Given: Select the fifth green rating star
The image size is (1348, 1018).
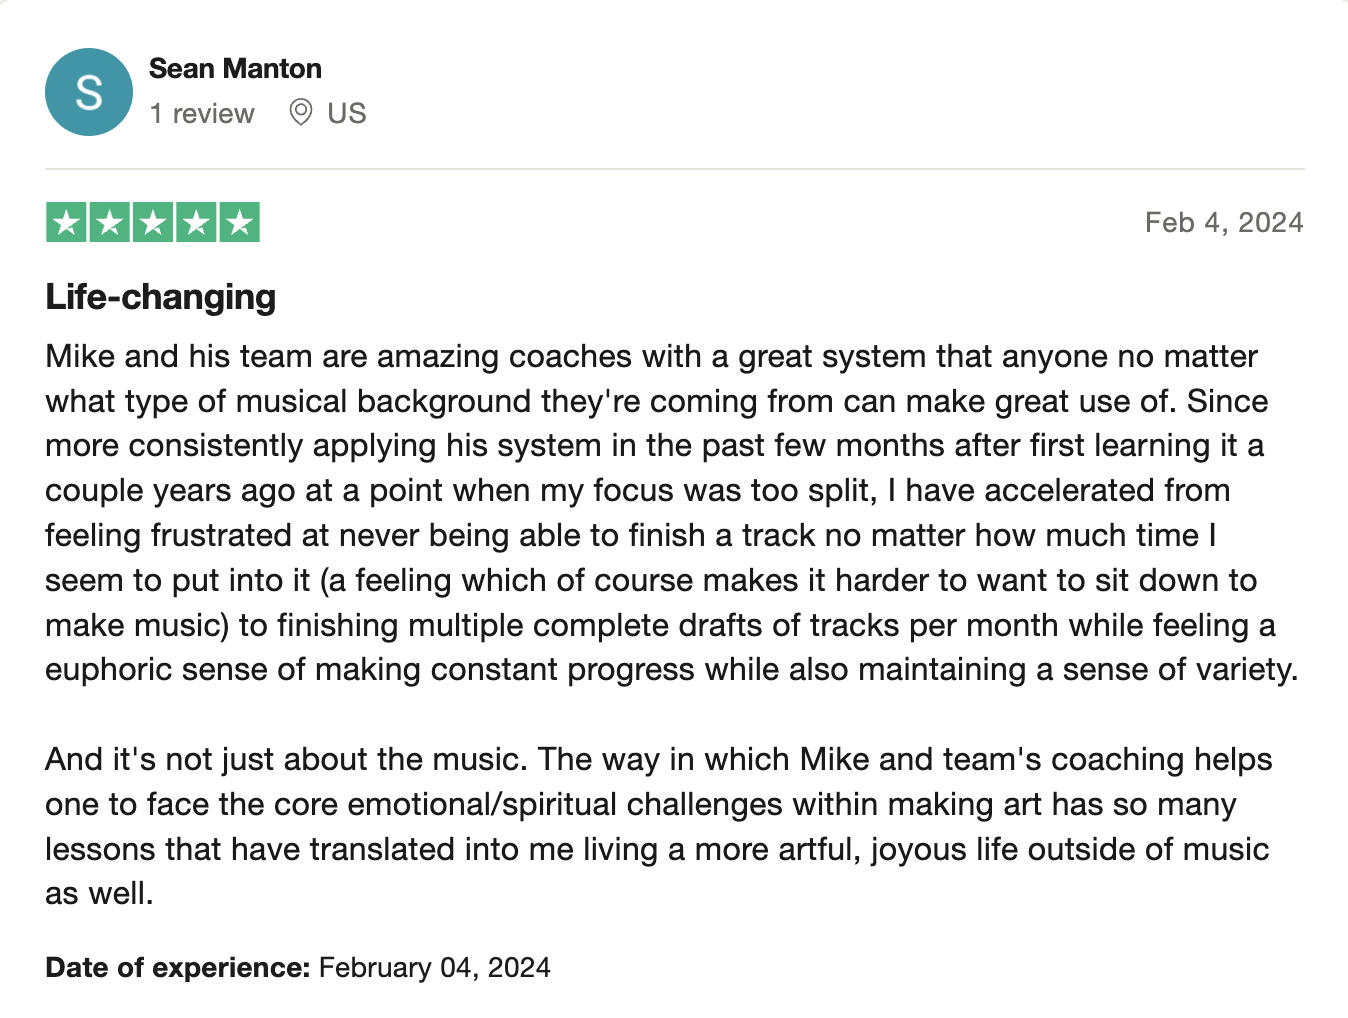Looking at the screenshot, I should (x=239, y=222).
